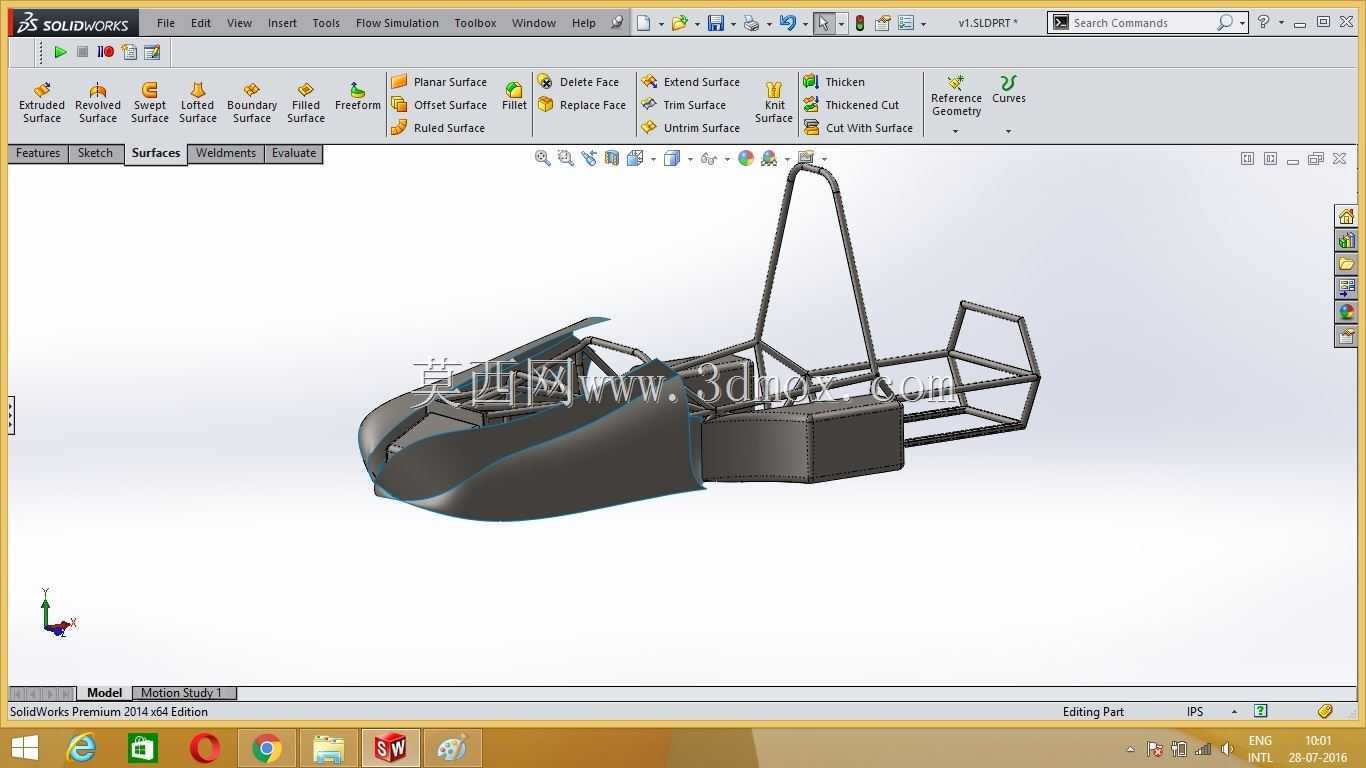
Task: Switch to the Weldments tab
Action: pyautogui.click(x=226, y=153)
